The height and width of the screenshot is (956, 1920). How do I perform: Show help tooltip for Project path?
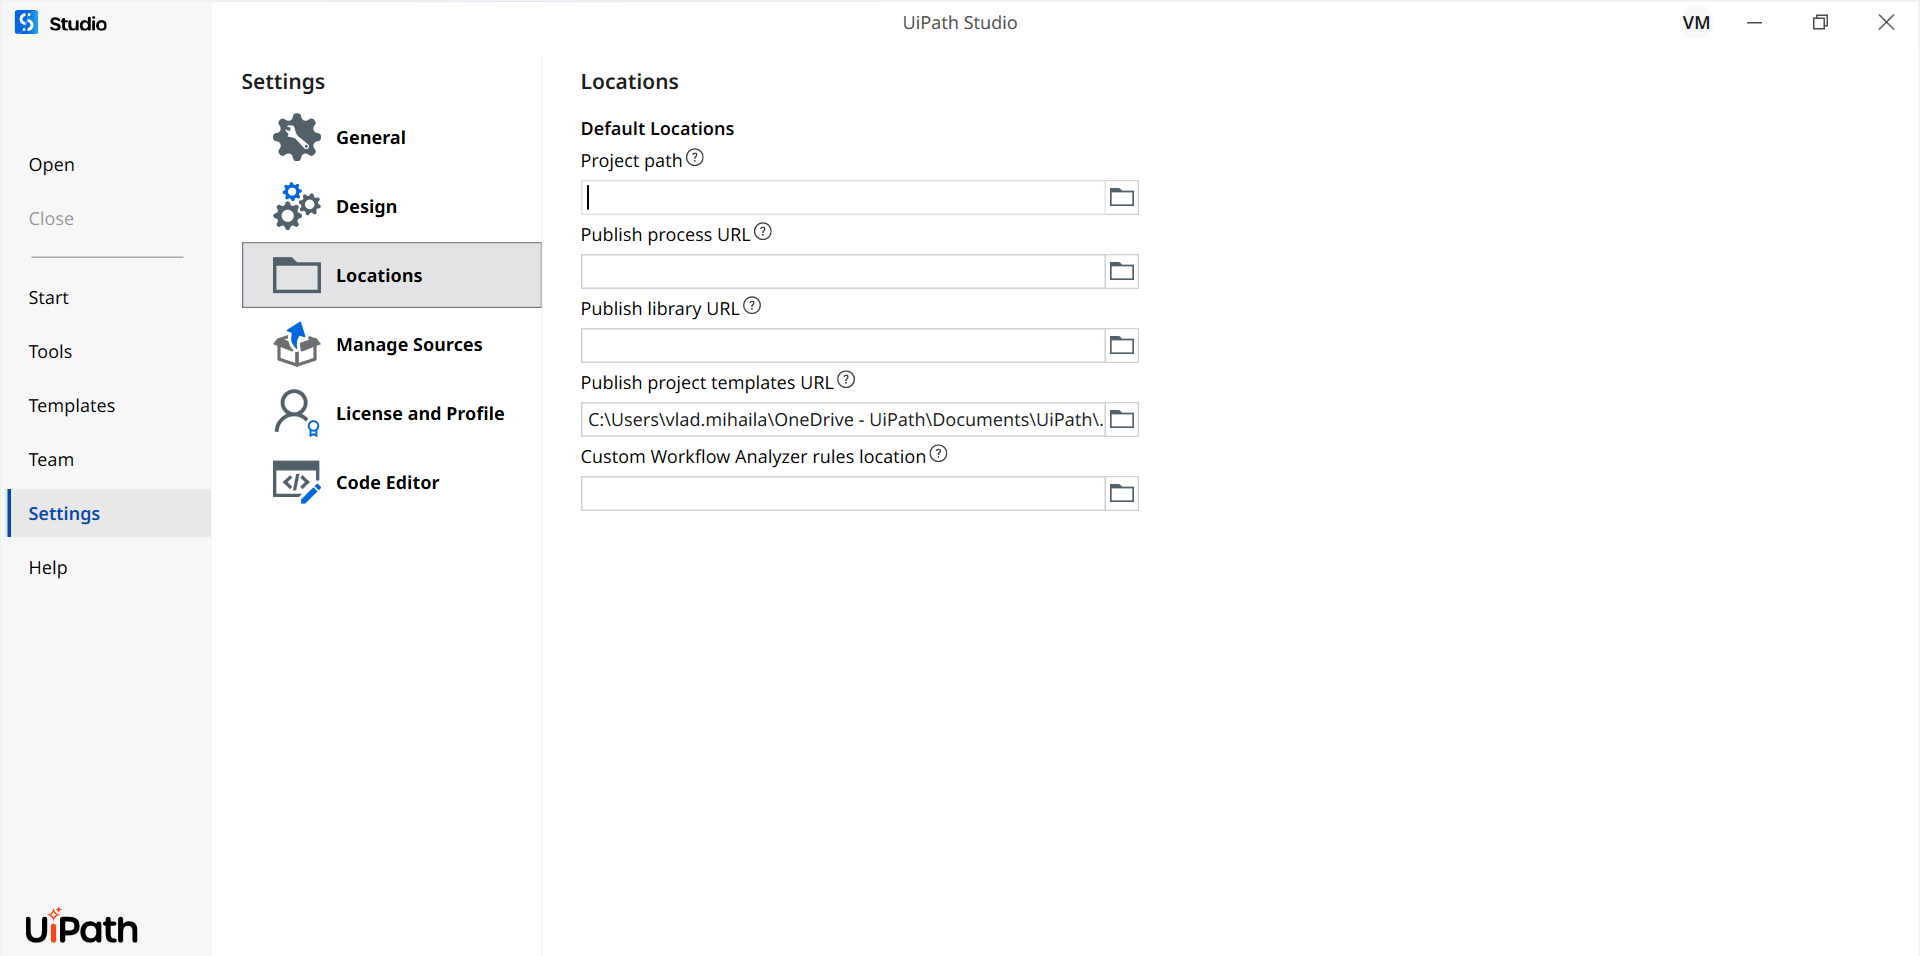point(695,158)
